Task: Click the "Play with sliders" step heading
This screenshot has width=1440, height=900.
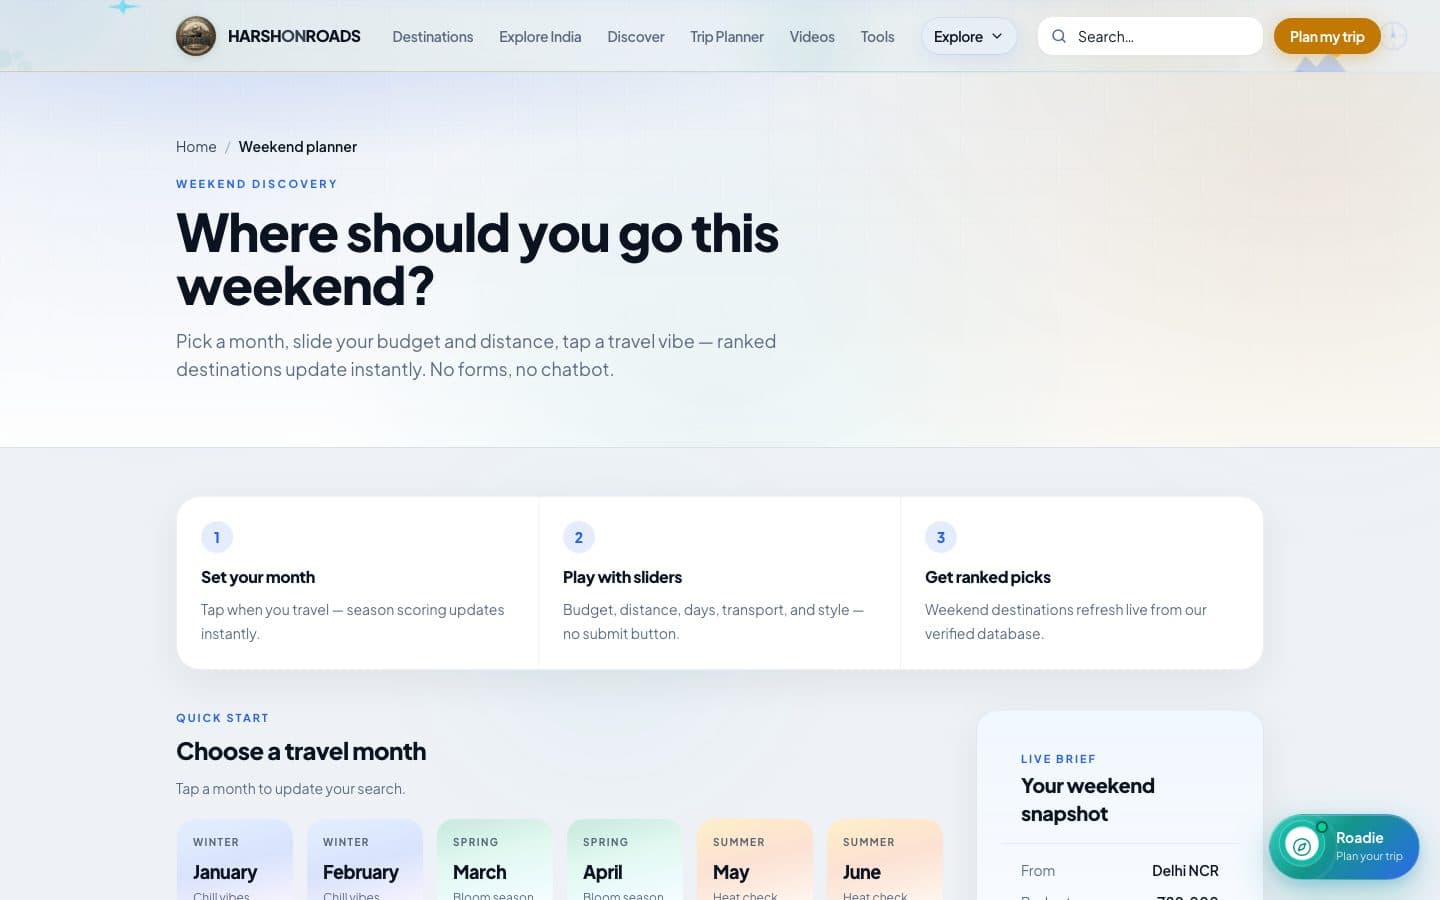Action: click(622, 577)
